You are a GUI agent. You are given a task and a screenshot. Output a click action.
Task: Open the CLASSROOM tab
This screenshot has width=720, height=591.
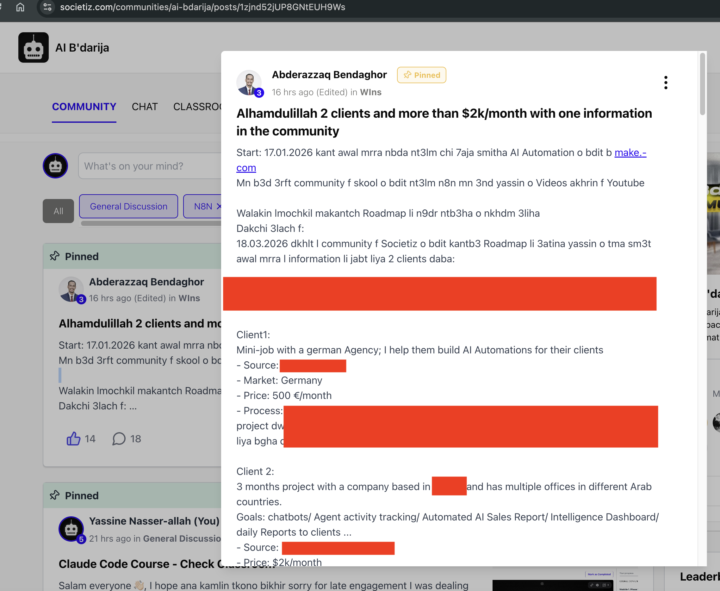point(197,107)
